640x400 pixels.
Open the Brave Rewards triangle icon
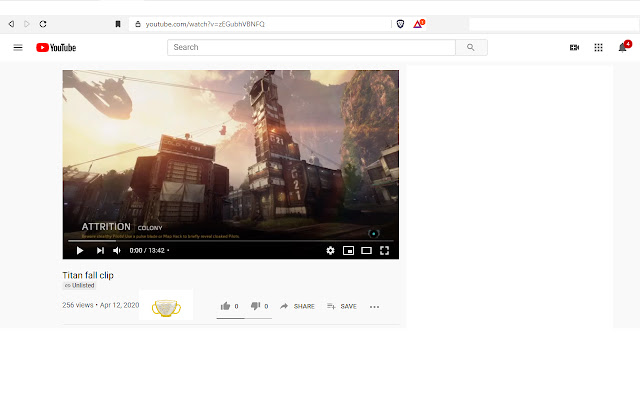point(418,24)
